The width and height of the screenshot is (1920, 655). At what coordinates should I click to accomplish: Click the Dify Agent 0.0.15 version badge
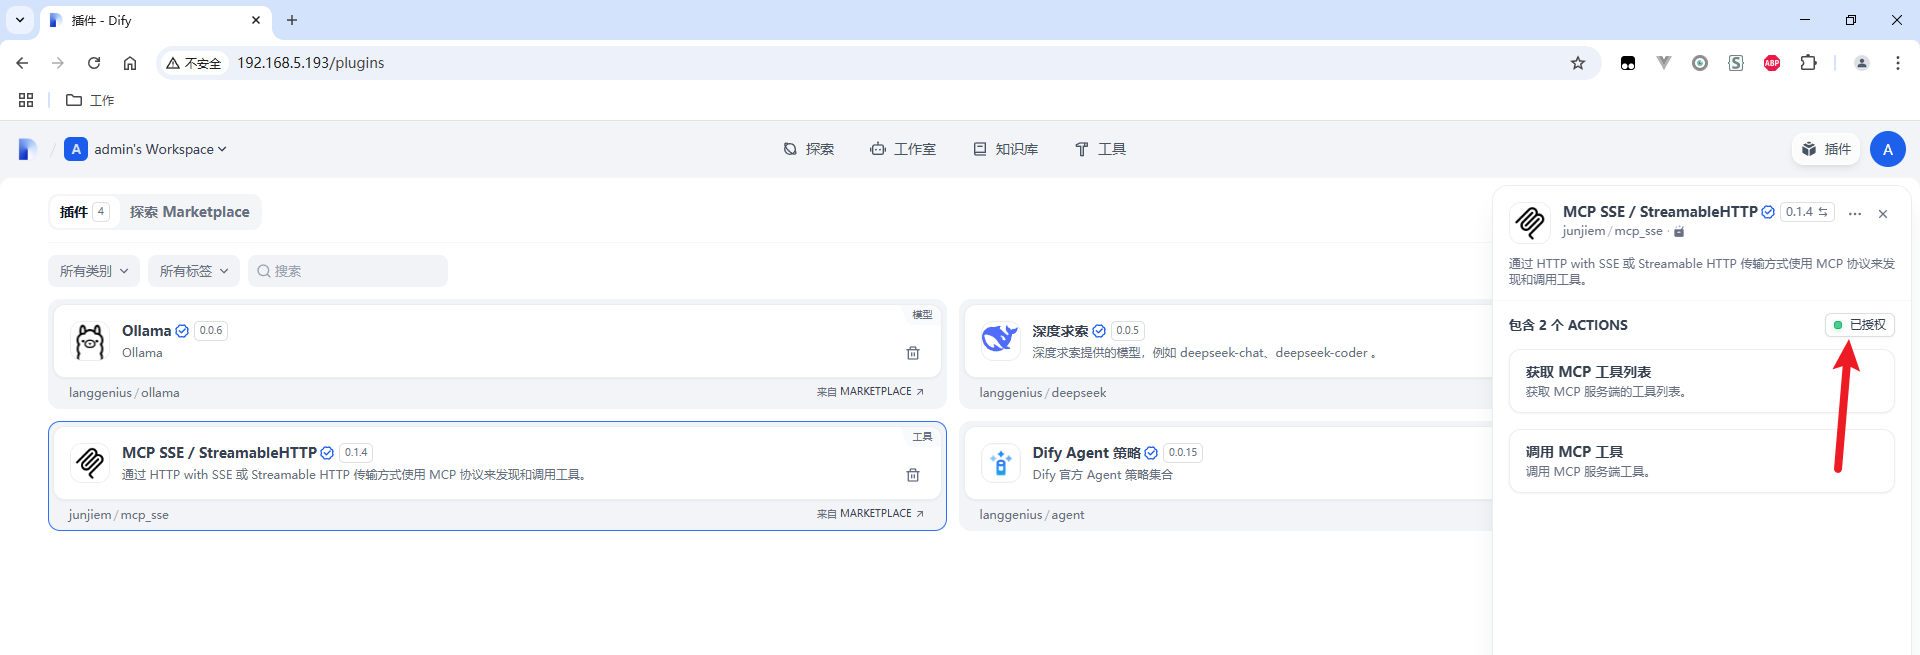click(1183, 453)
